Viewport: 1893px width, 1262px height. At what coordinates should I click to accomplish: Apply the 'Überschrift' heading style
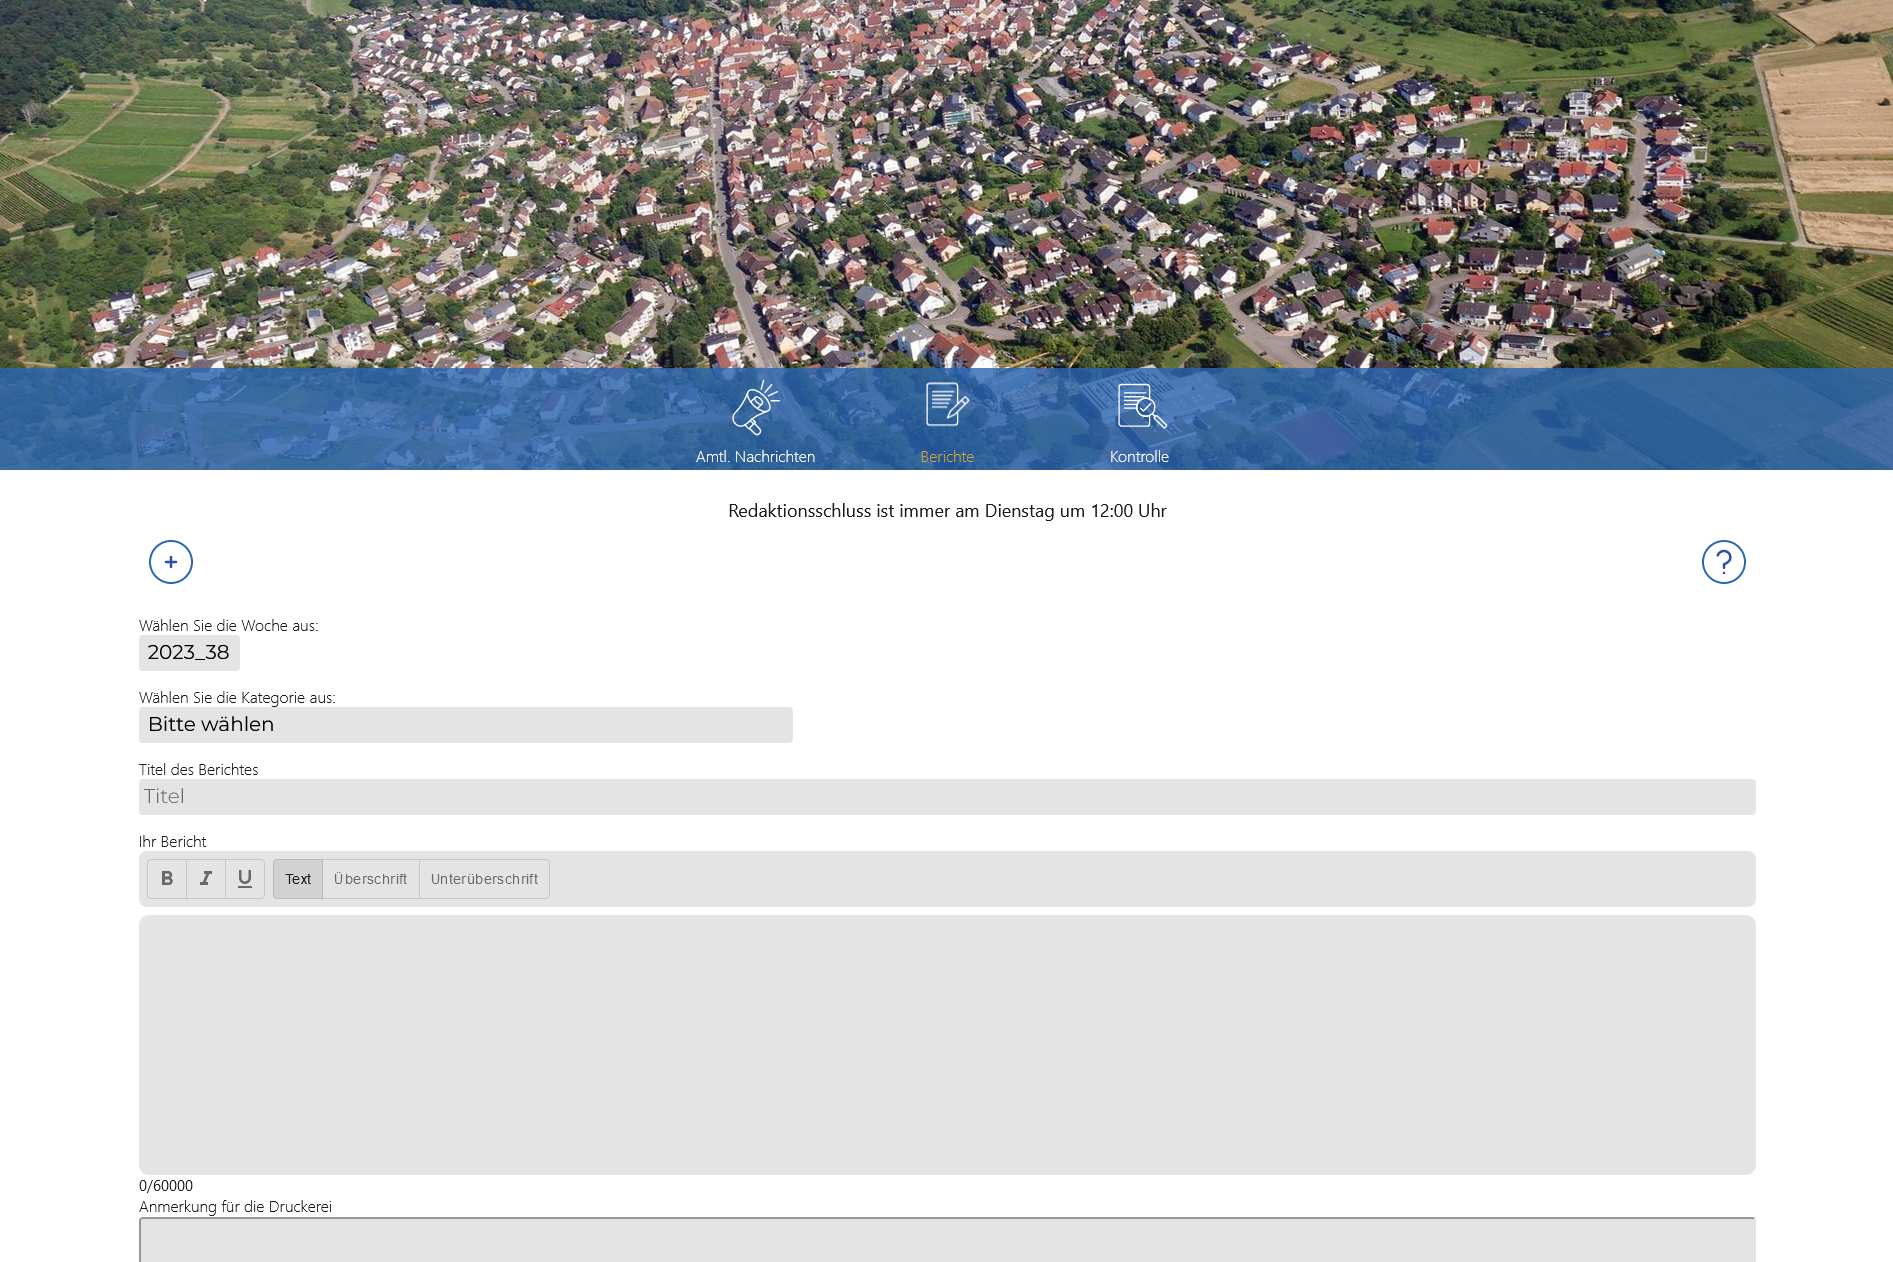coord(371,879)
